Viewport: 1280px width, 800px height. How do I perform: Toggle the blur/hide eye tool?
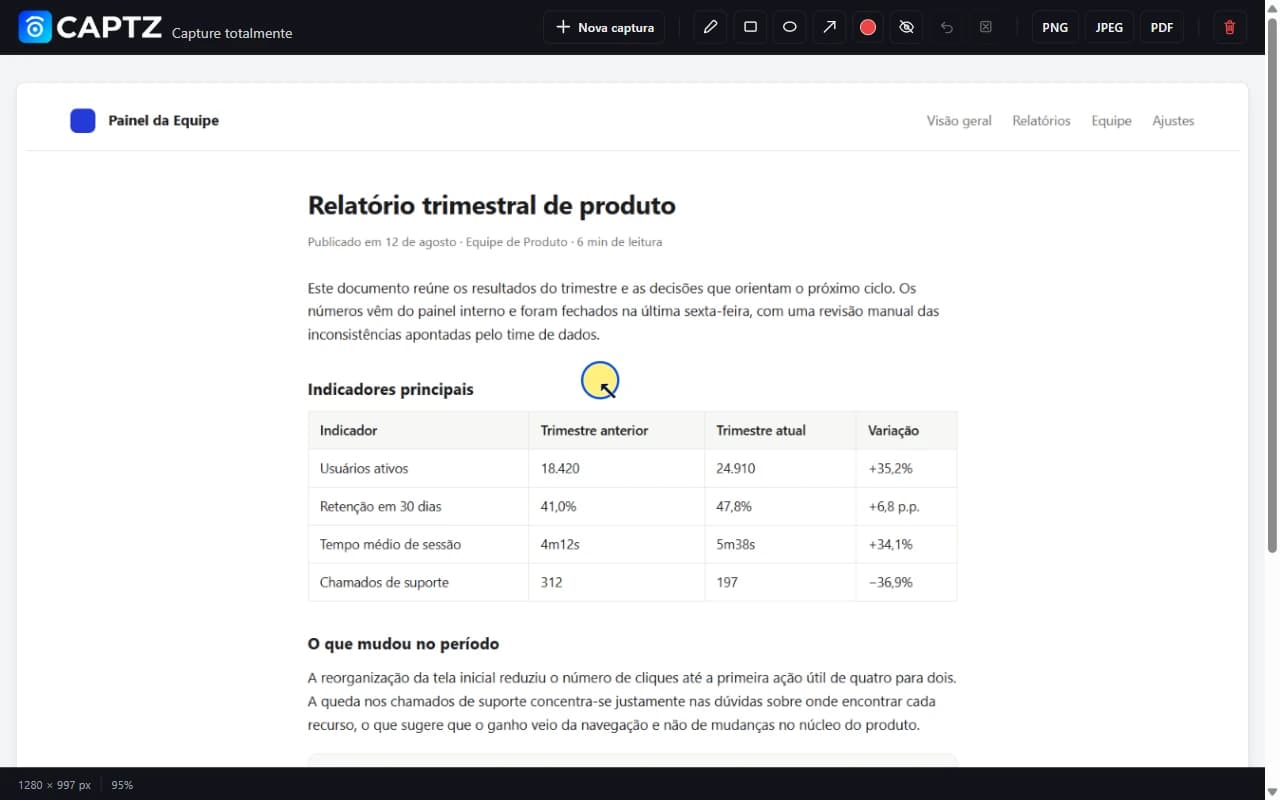[907, 27]
